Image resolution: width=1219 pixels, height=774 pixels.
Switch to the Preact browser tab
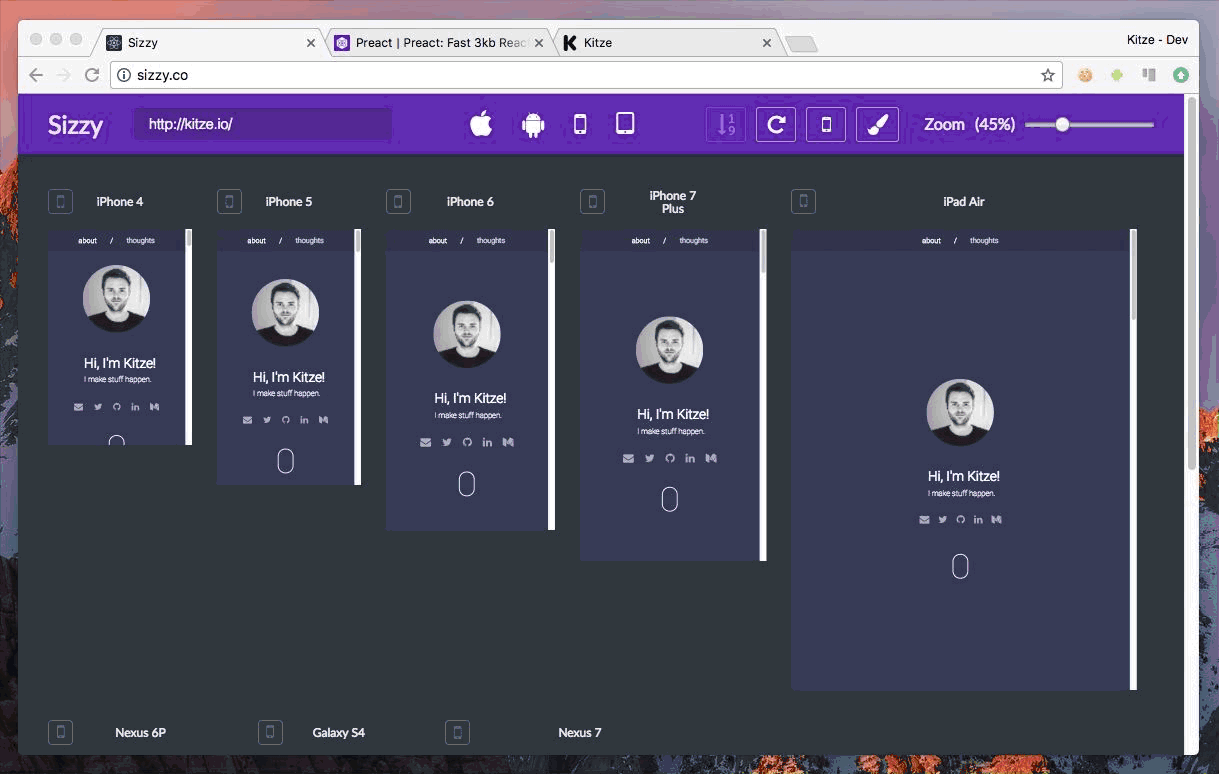point(438,43)
